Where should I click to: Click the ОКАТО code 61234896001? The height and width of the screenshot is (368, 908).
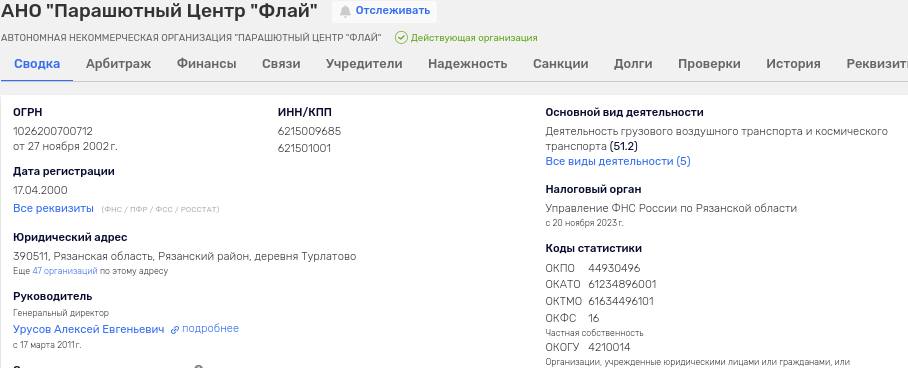click(x=622, y=285)
